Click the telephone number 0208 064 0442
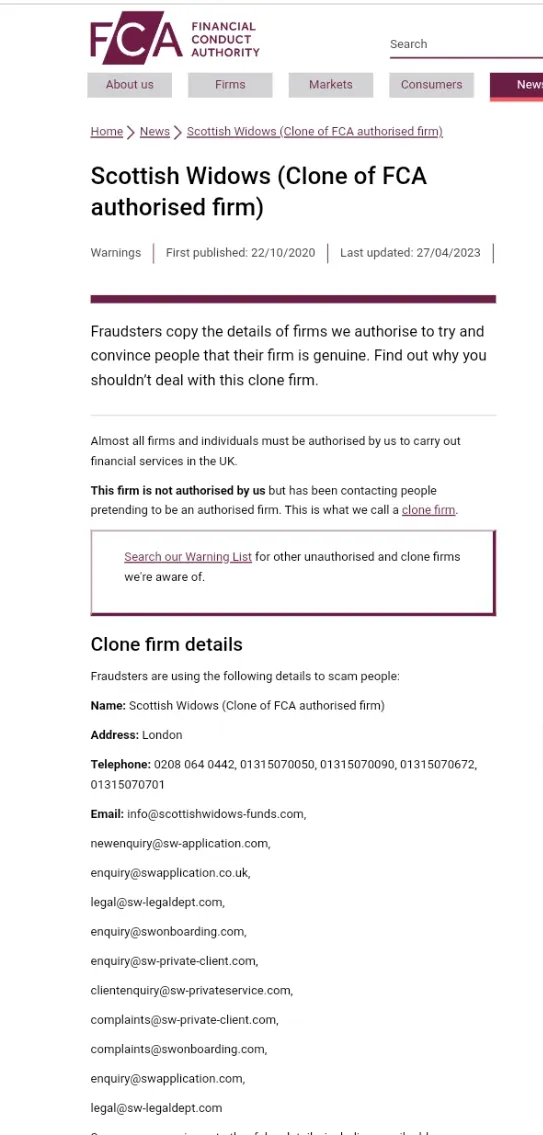The height and width of the screenshot is (1135, 543). 194,764
